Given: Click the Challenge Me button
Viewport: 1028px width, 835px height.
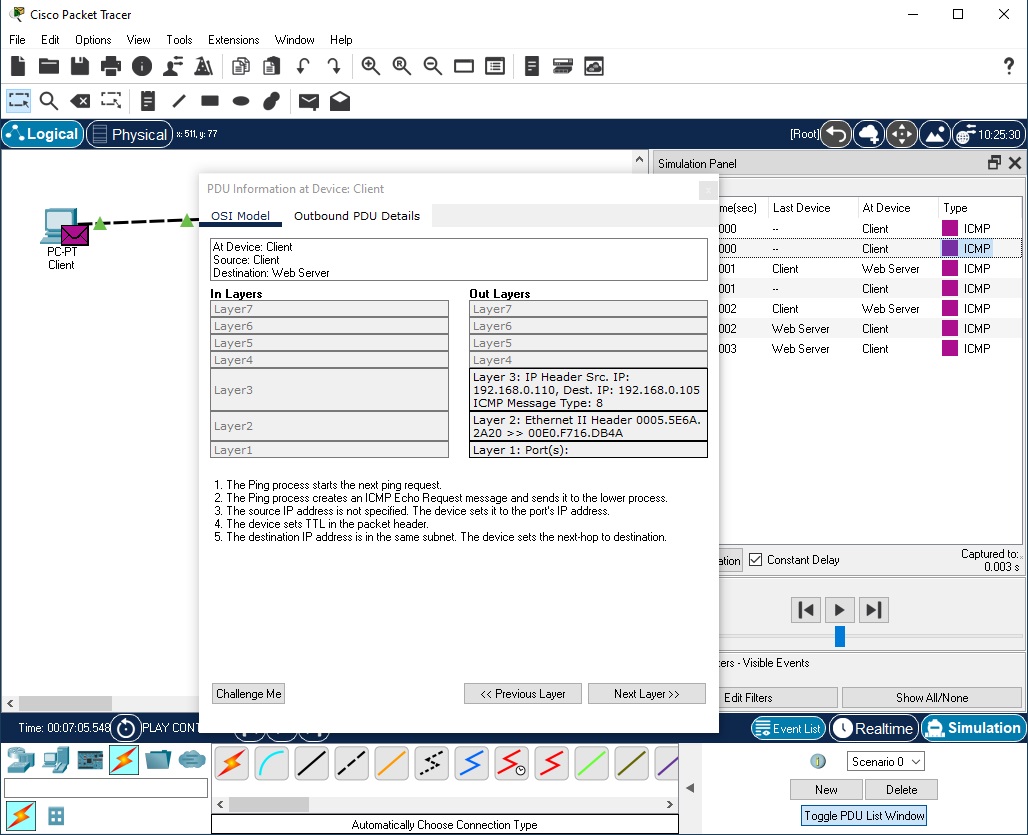Looking at the screenshot, I should click(x=248, y=693).
